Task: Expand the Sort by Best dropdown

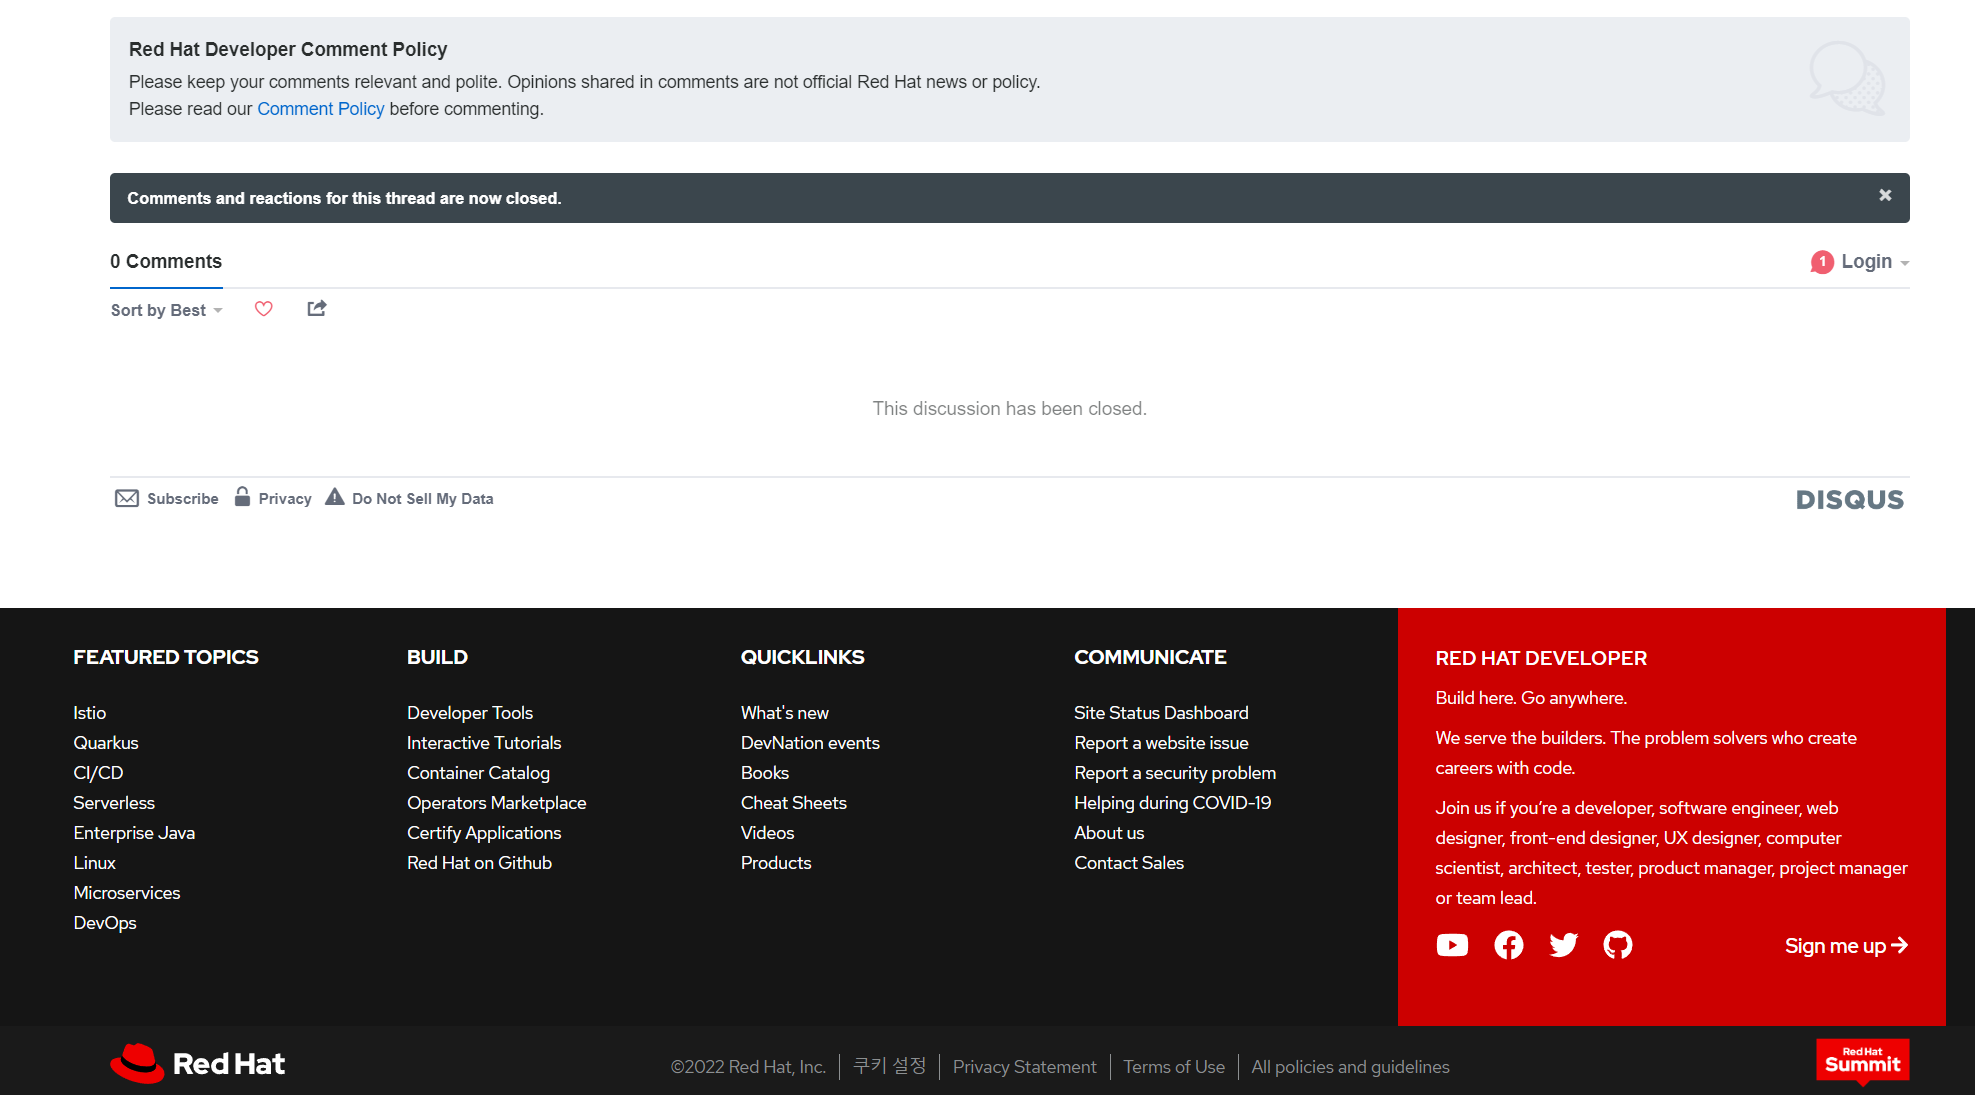Action: [166, 310]
